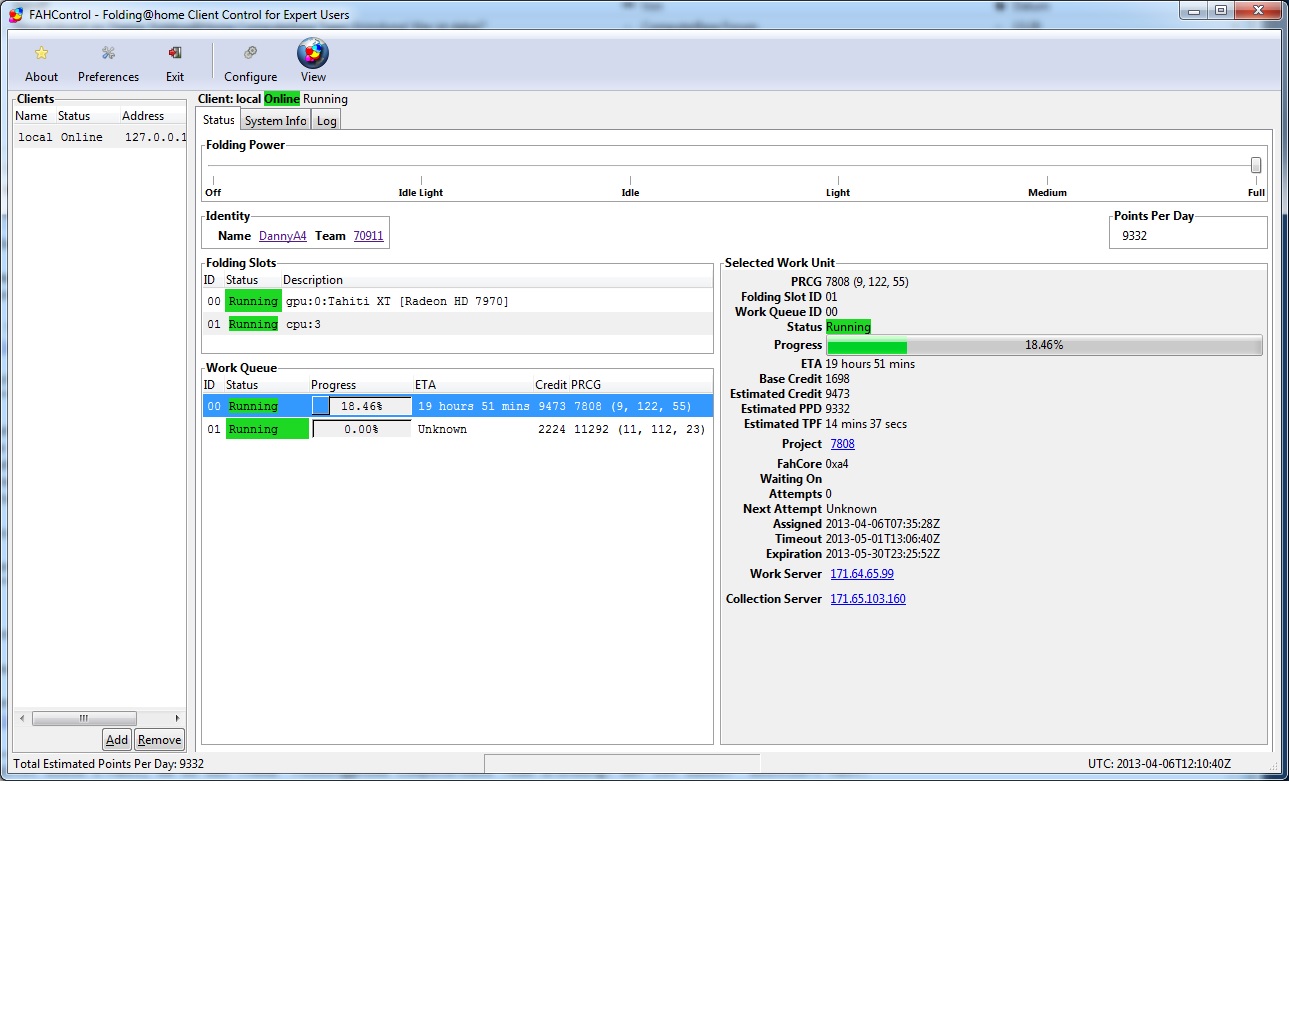The image size is (1289, 1024).
Task: Maximize the FAHControl window
Action: (1221, 10)
